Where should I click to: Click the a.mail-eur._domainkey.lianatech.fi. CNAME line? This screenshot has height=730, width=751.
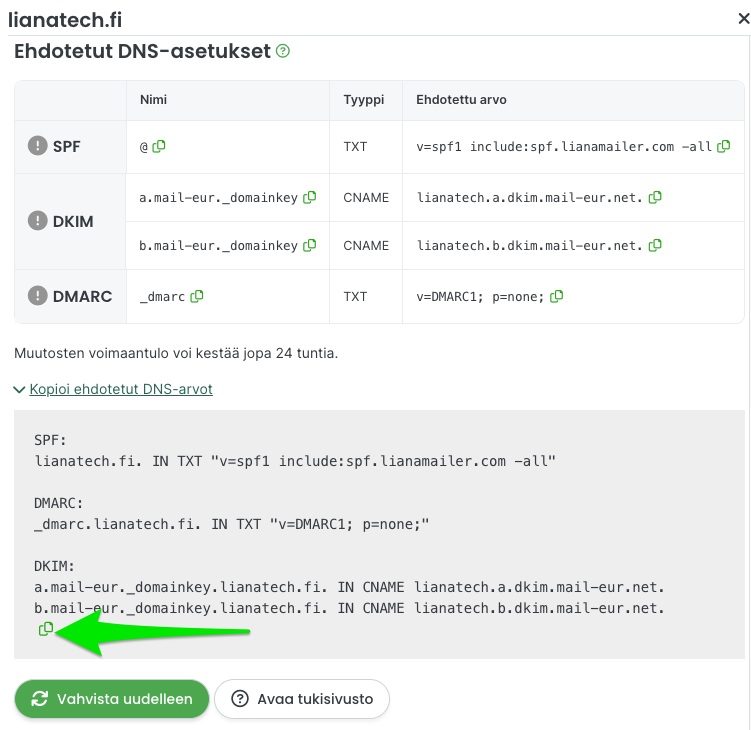pyautogui.click(x=350, y=587)
